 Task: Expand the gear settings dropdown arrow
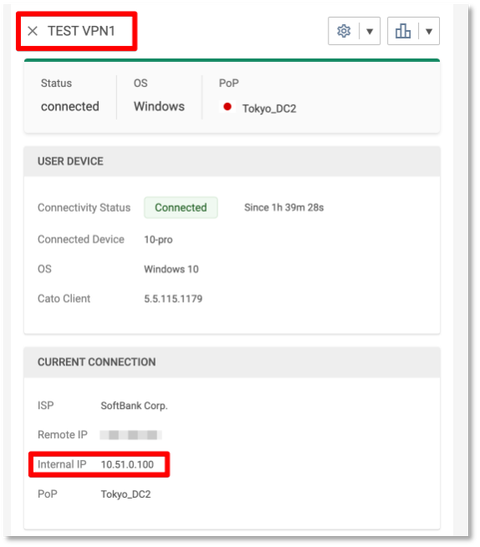point(370,31)
